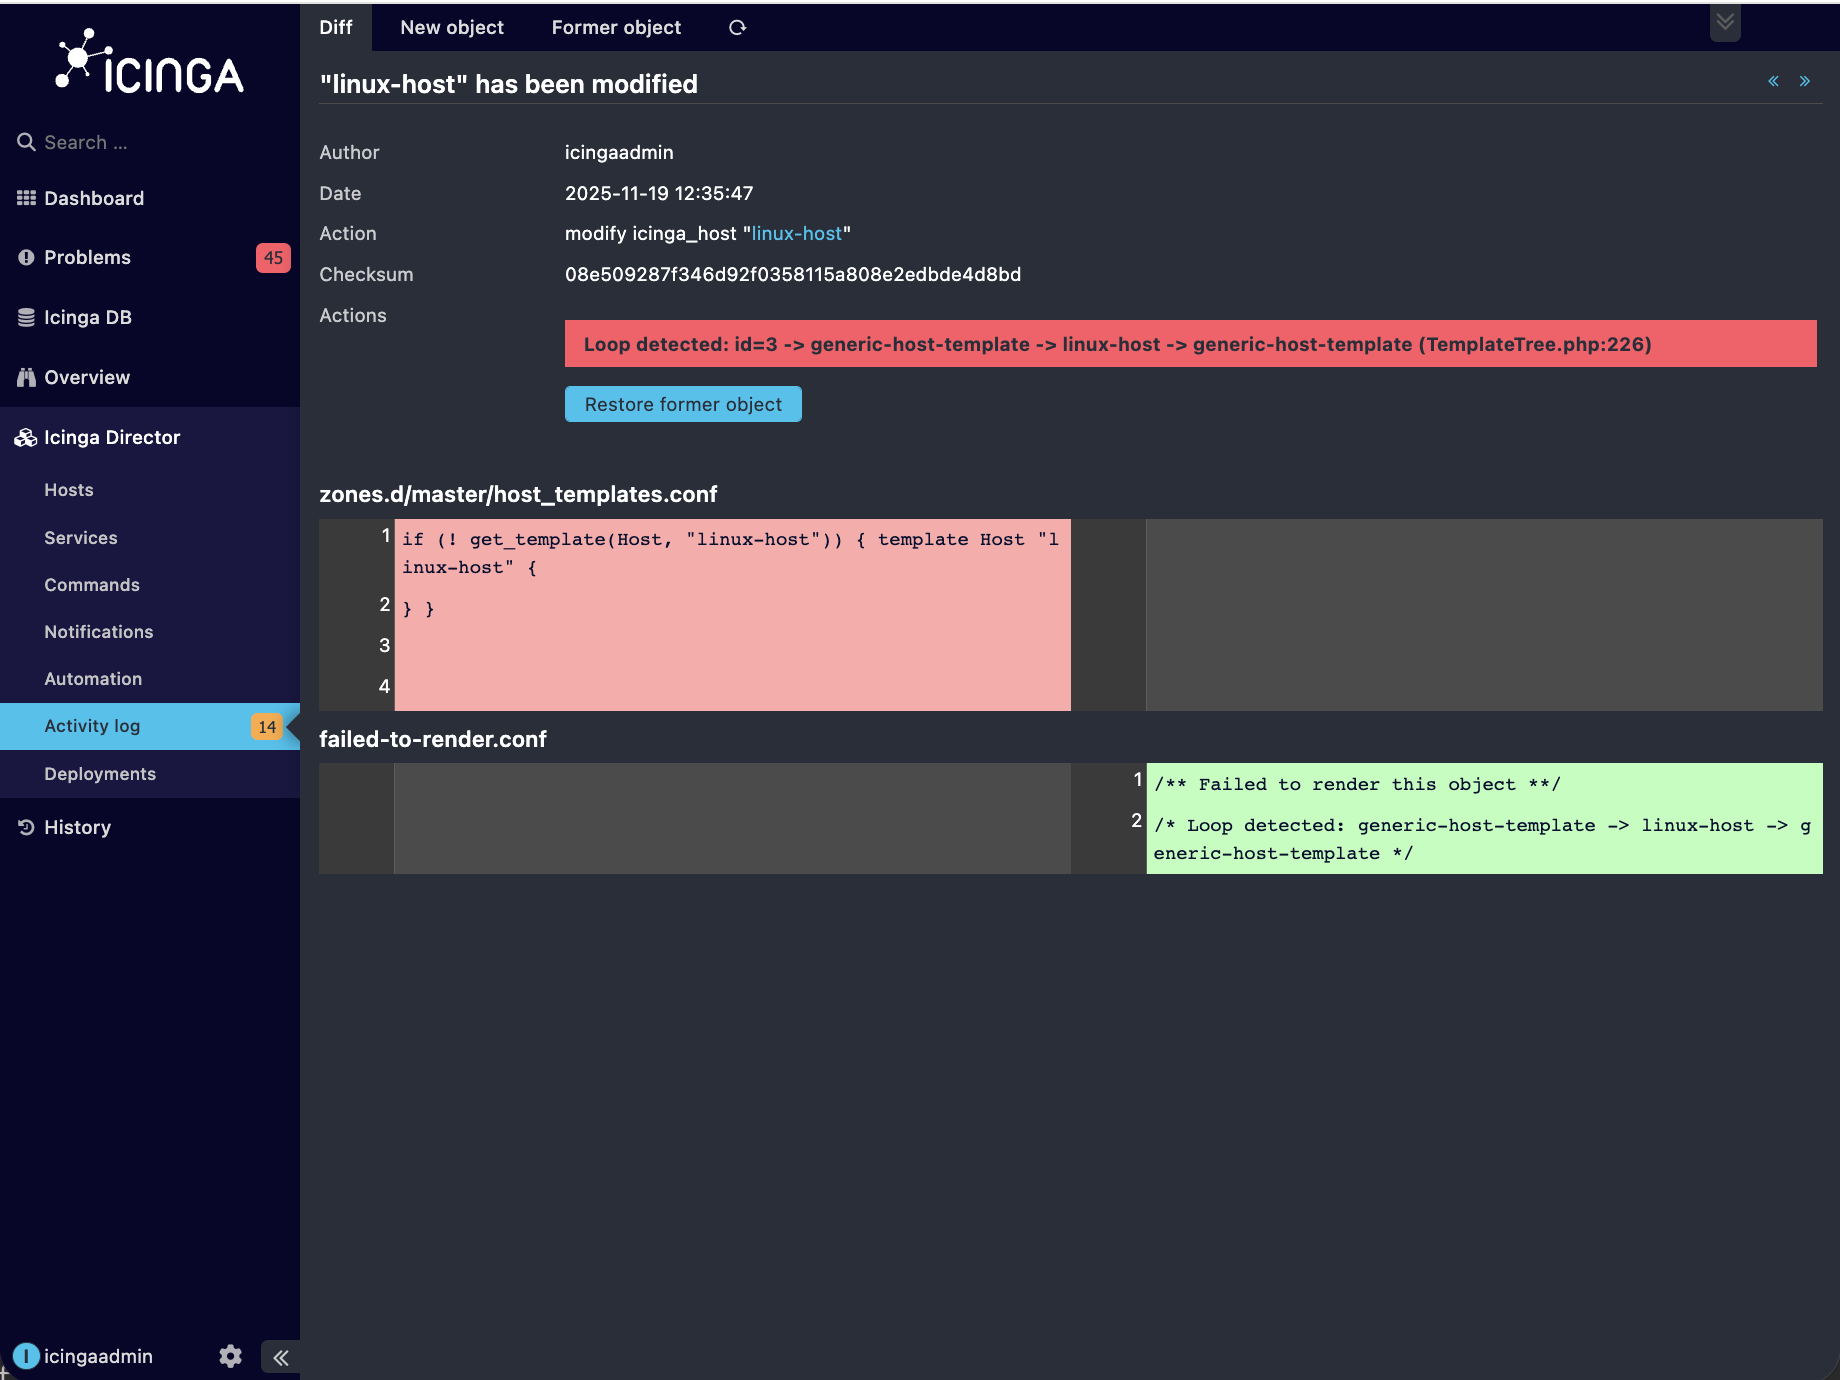This screenshot has height=1380, width=1840.
Task: Open the Problems section
Action: [87, 257]
